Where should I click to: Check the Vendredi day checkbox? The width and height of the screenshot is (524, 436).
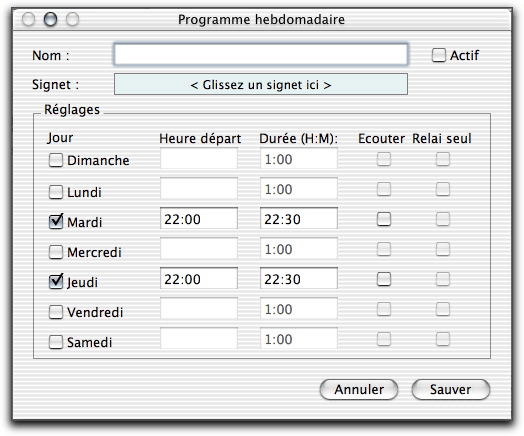(x=56, y=312)
